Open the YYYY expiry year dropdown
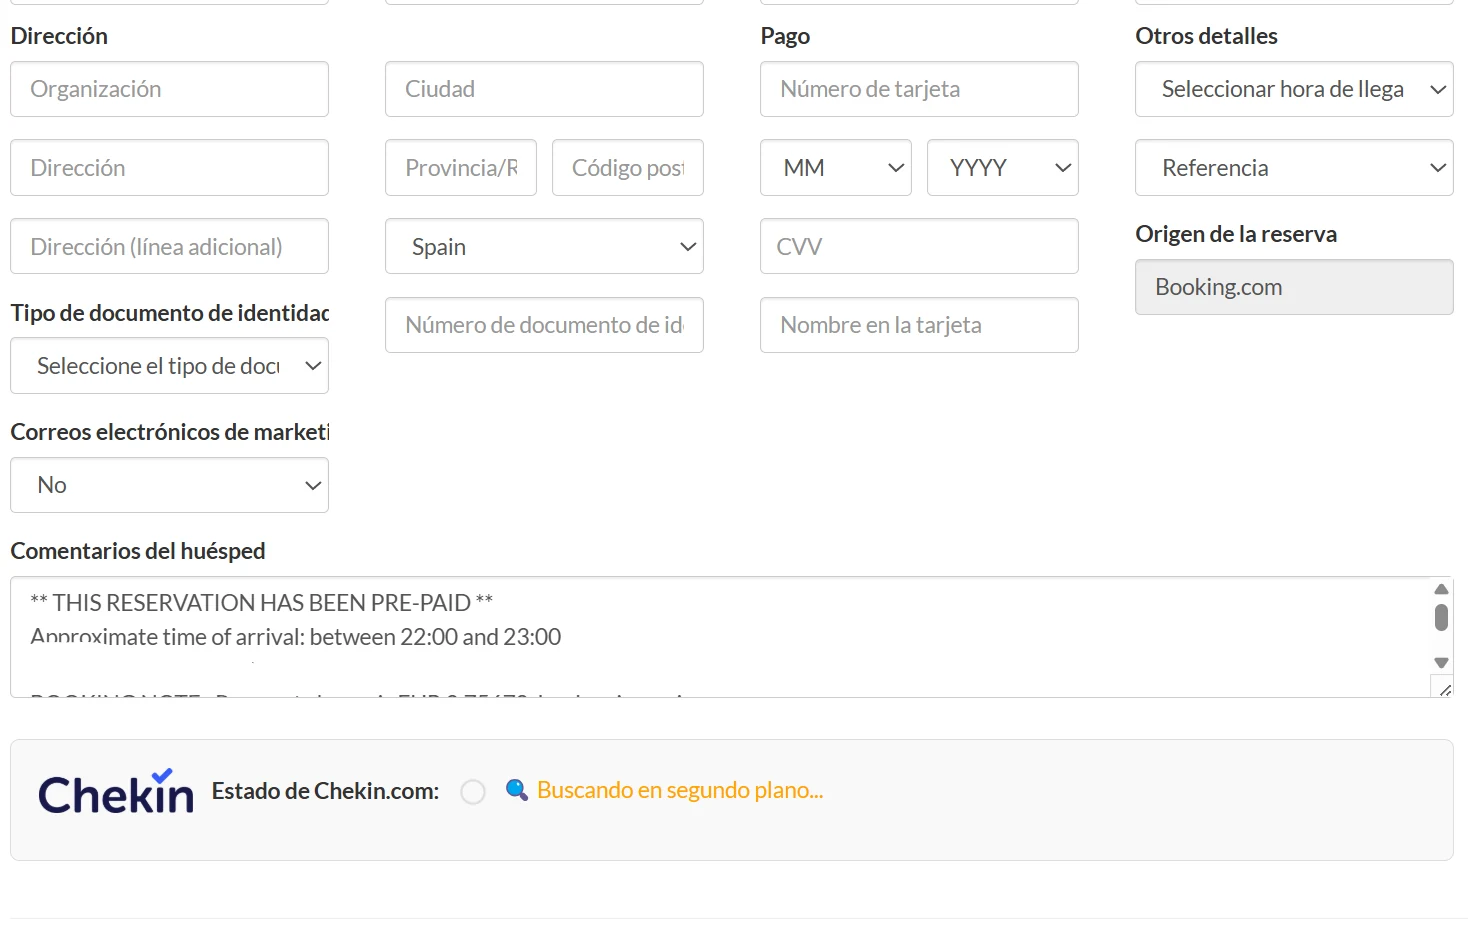This screenshot has height=930, width=1468. point(1003,168)
